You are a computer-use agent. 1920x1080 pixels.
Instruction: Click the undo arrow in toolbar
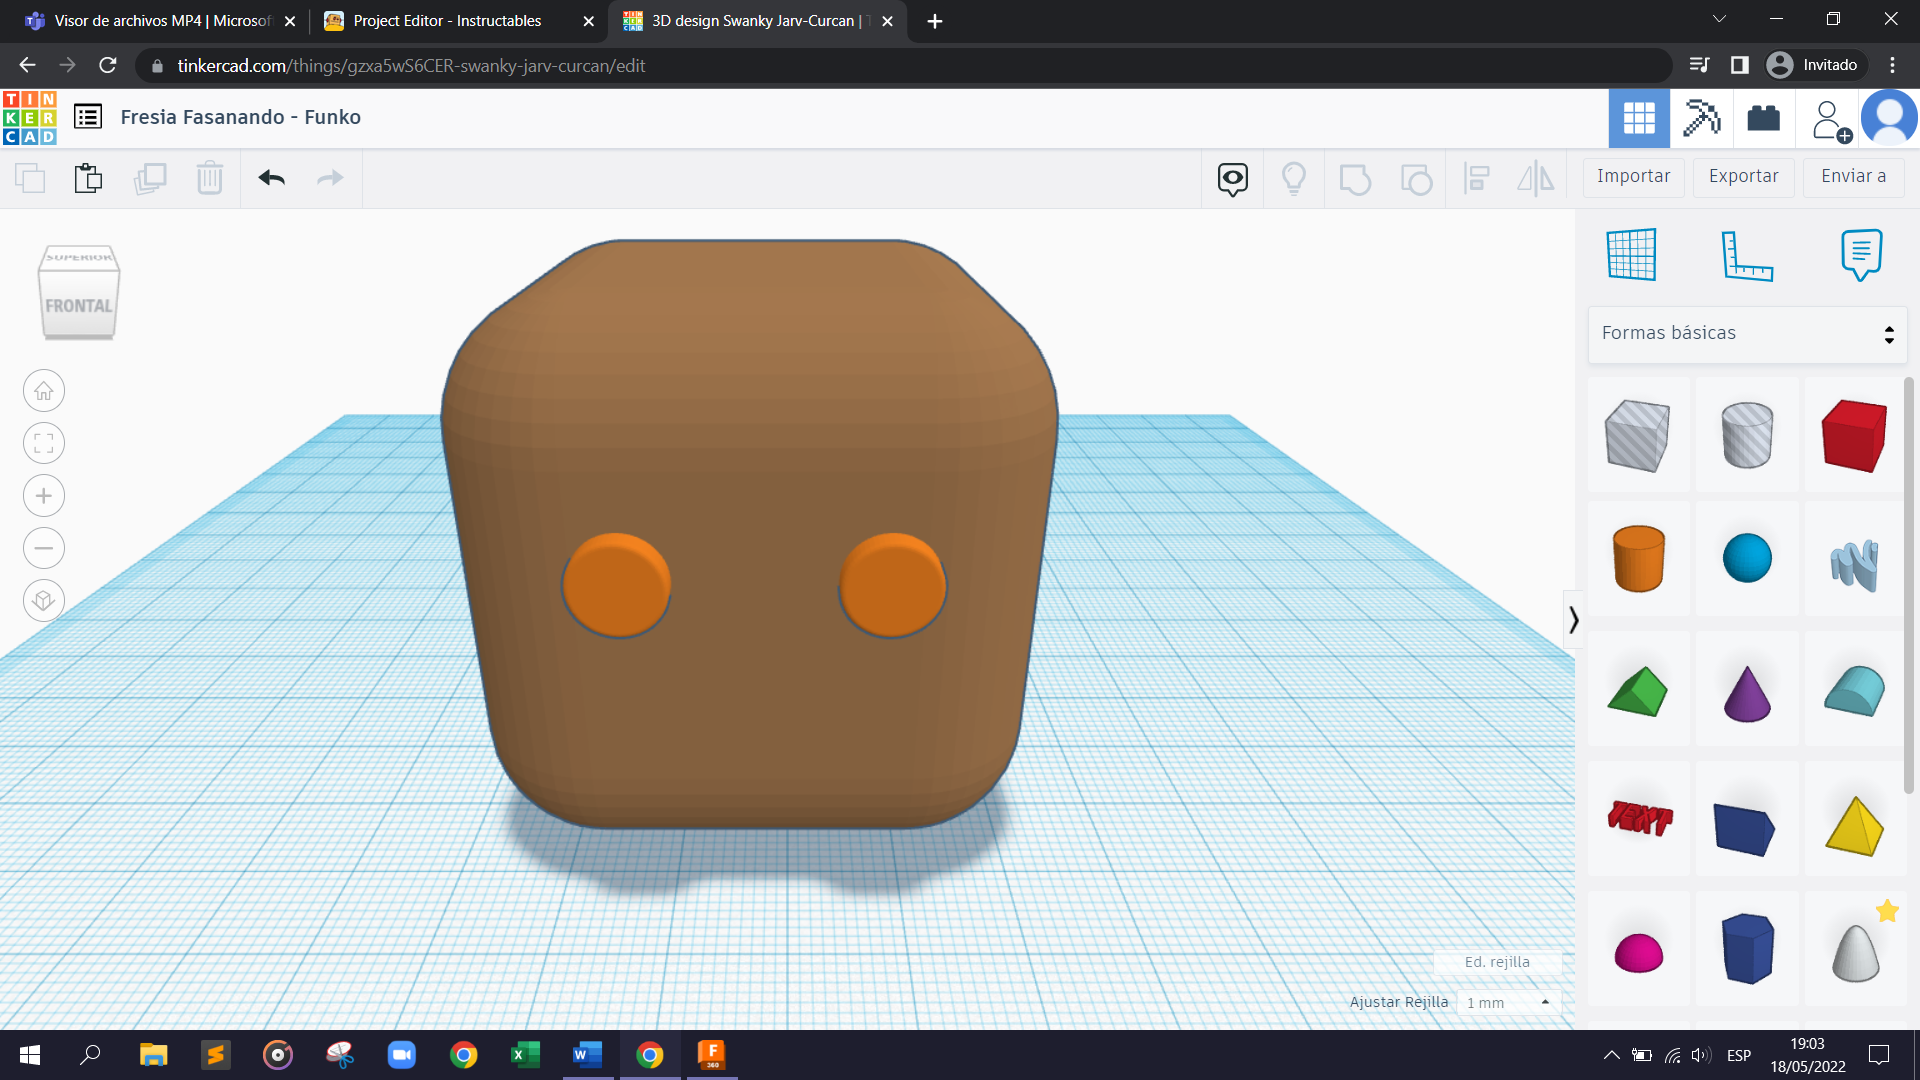click(271, 178)
